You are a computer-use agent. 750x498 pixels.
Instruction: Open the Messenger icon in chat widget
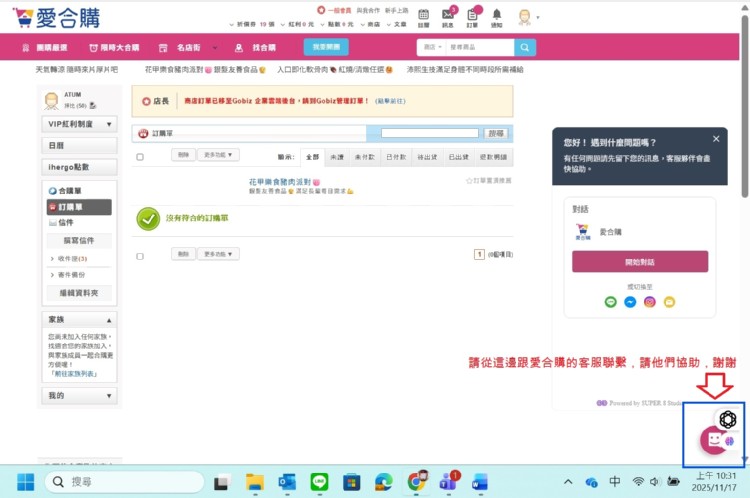pyautogui.click(x=630, y=301)
